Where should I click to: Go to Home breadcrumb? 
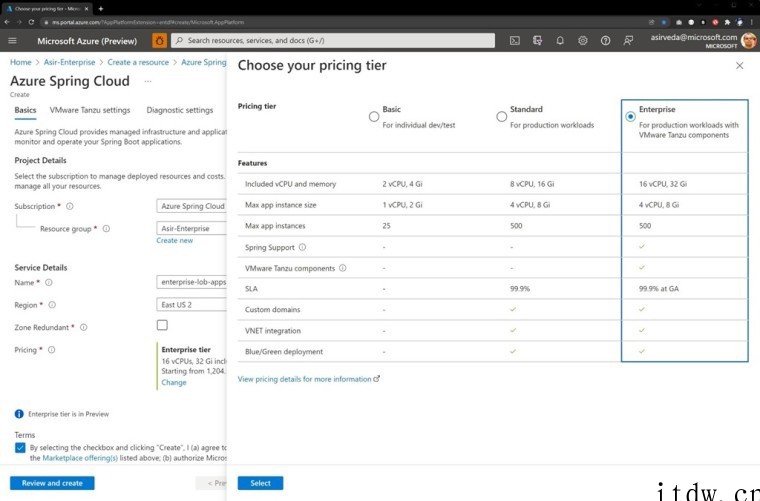click(20, 62)
